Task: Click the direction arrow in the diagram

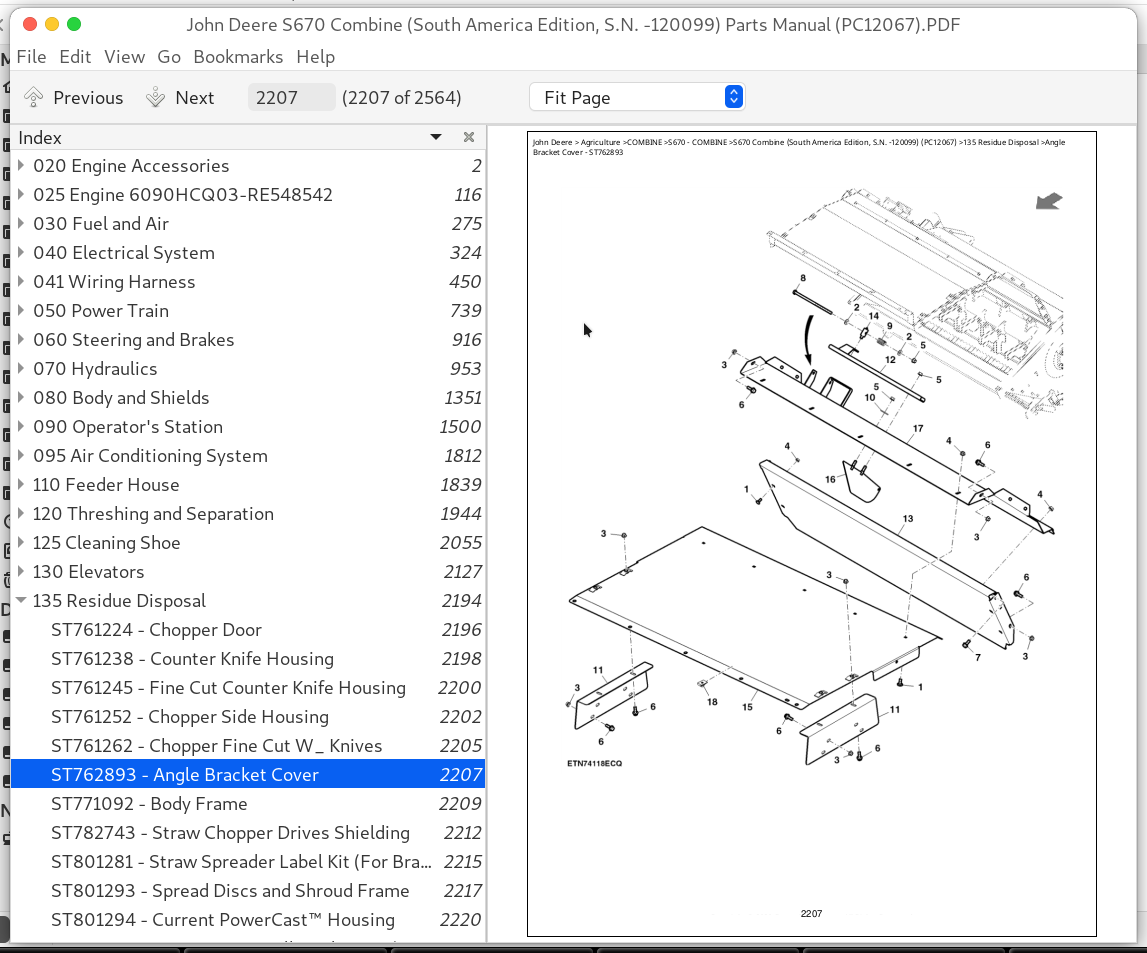Action: (1048, 202)
